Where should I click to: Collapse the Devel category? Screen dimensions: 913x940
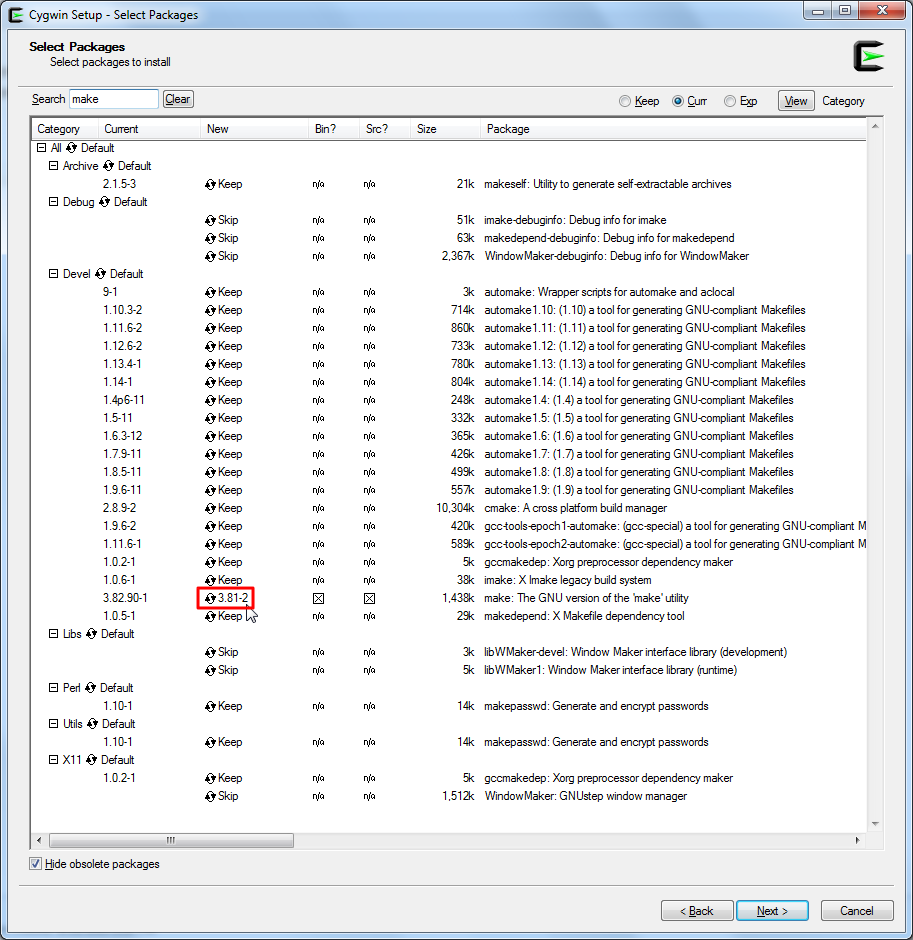pyautogui.click(x=53, y=273)
